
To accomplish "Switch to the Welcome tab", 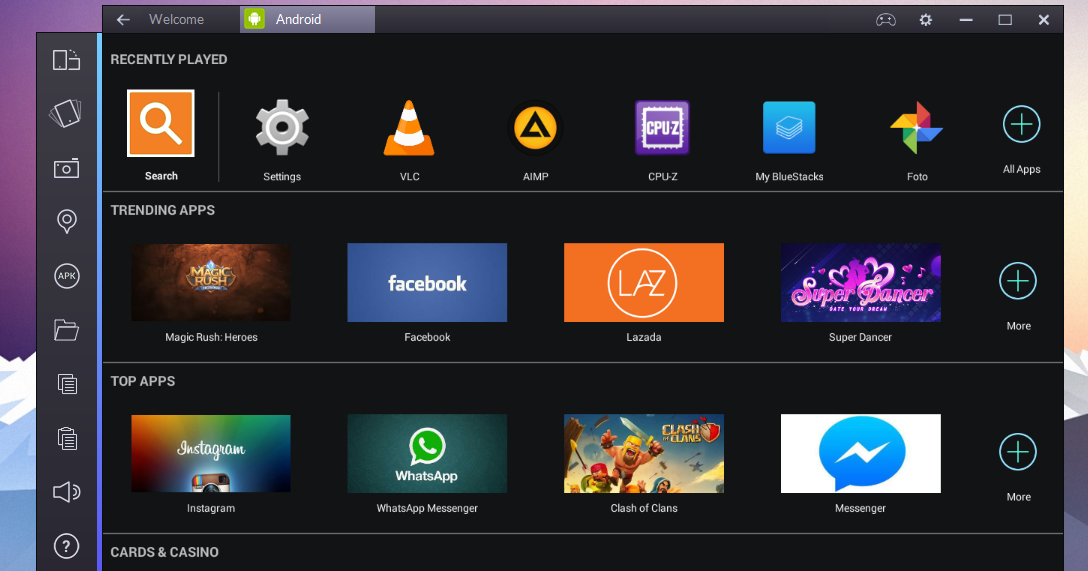I will [176, 19].
